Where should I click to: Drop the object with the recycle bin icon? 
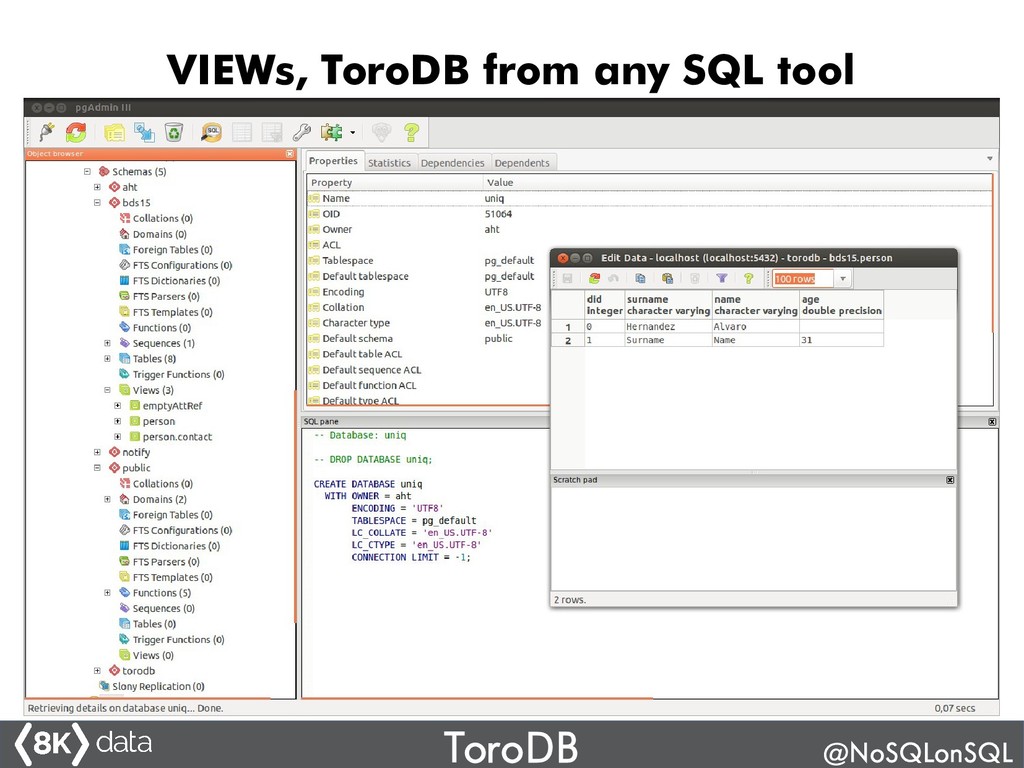(x=174, y=133)
